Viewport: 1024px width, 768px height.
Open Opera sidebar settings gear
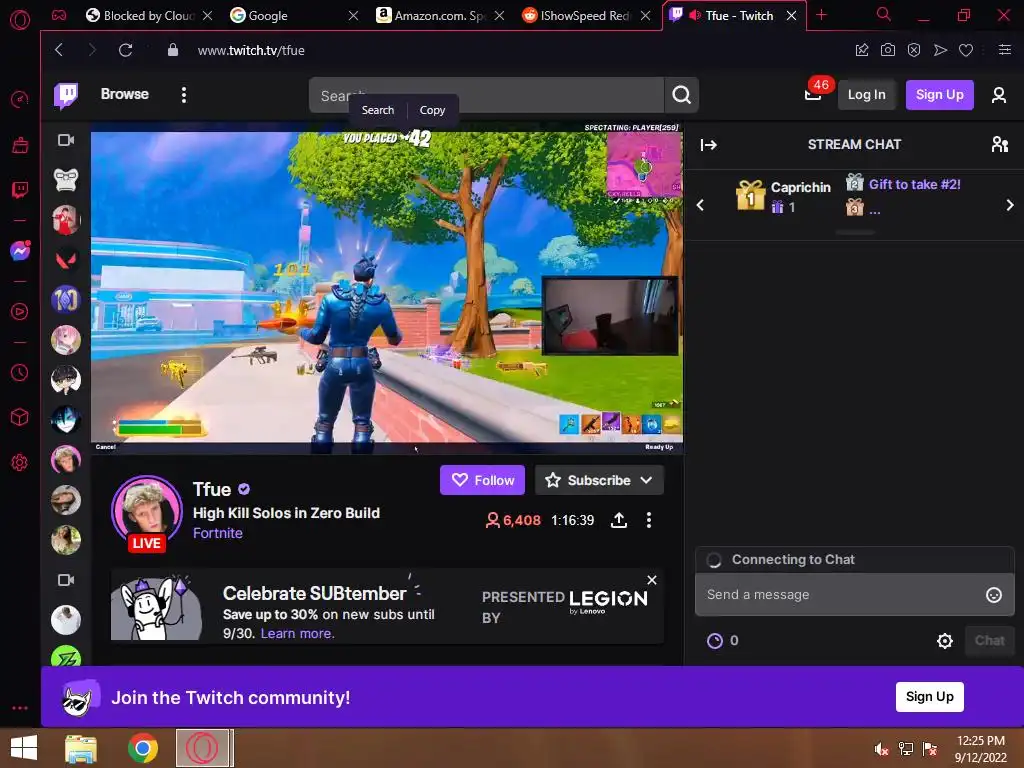(x=20, y=462)
